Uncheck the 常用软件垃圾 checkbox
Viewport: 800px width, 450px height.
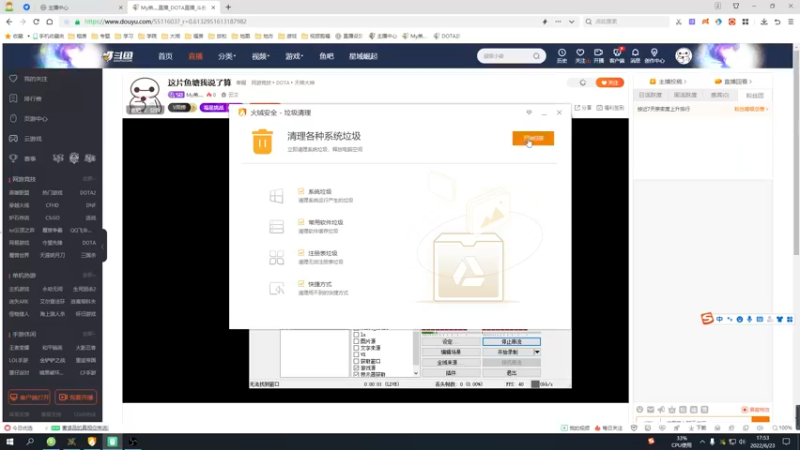click(301, 222)
